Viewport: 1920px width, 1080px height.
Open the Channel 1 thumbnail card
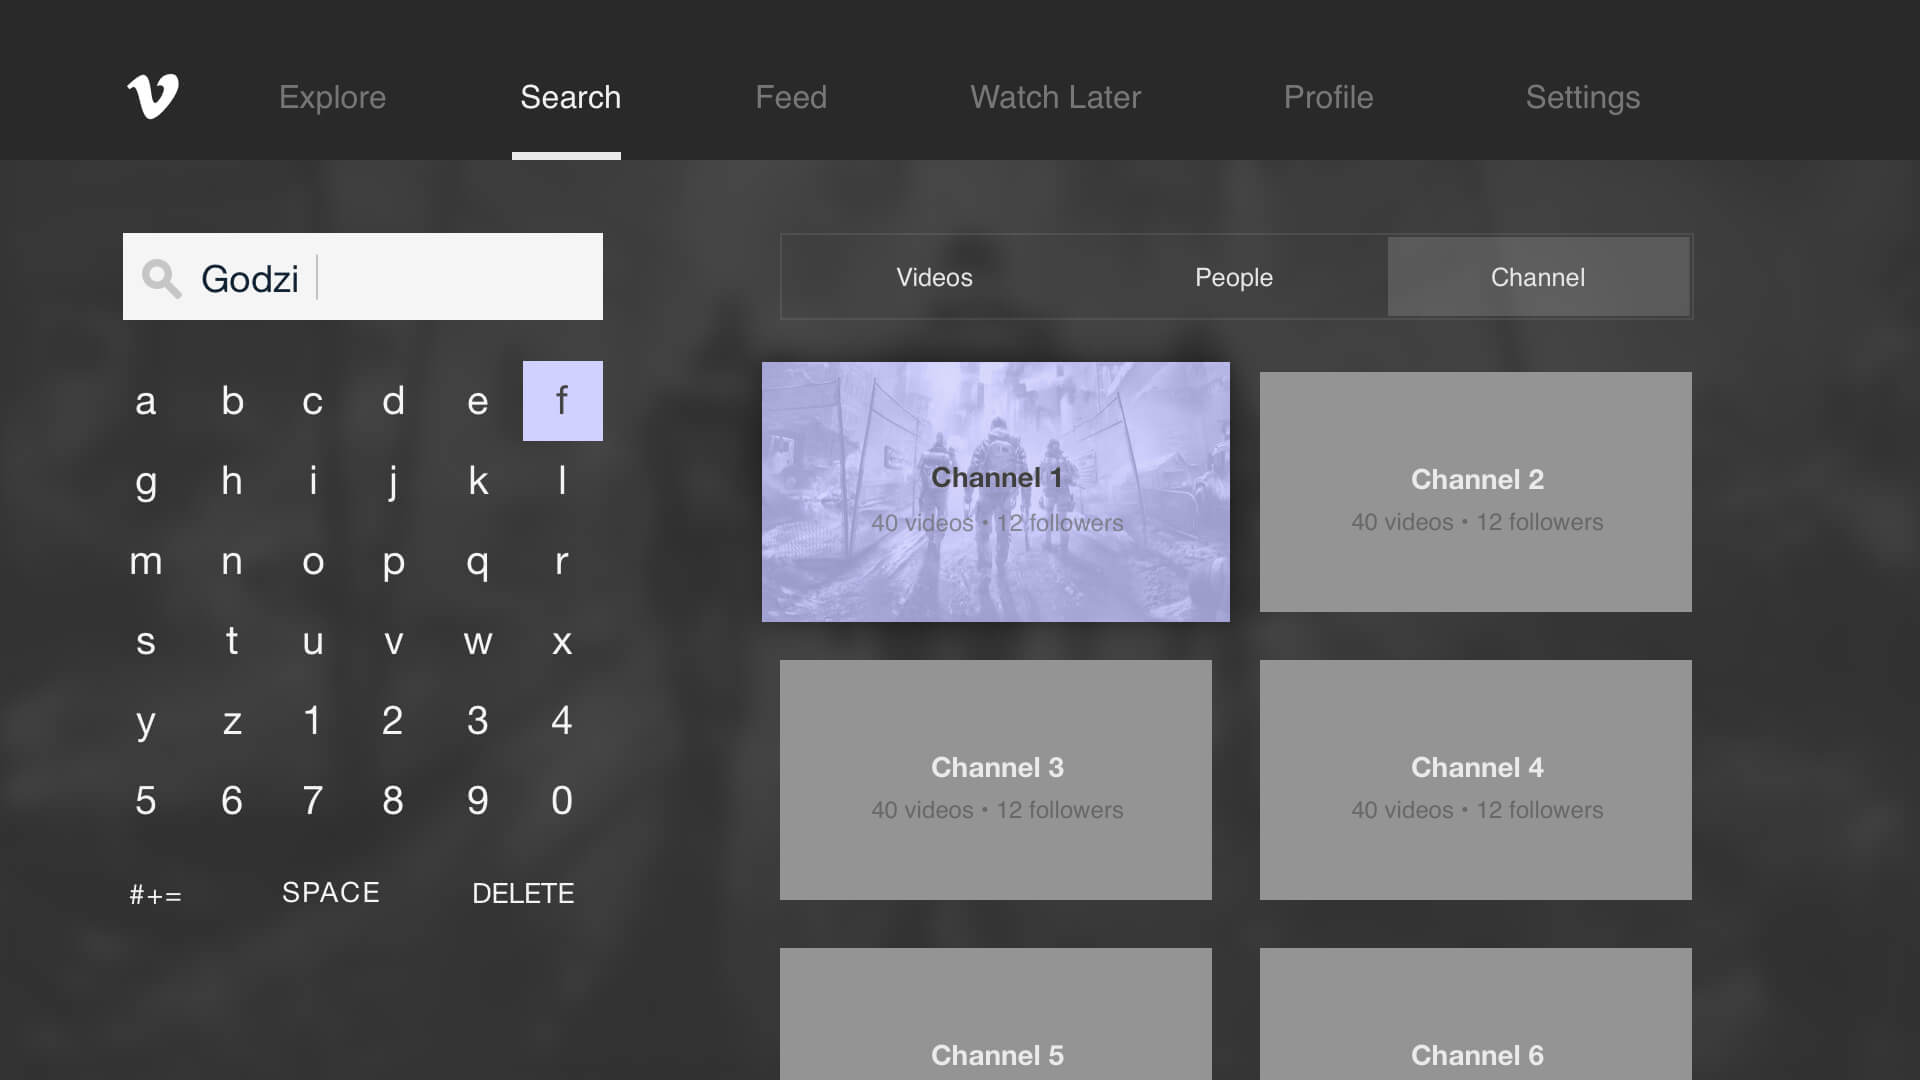996,492
